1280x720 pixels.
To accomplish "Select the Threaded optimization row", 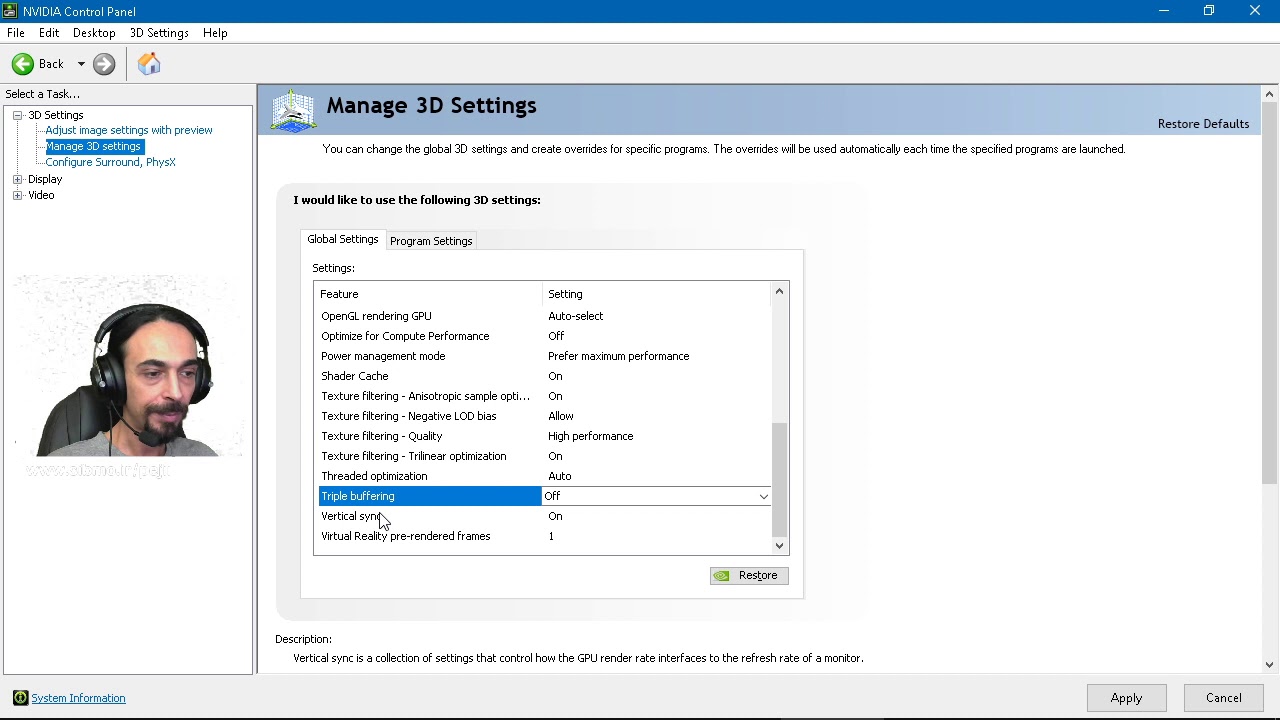I will (x=545, y=476).
